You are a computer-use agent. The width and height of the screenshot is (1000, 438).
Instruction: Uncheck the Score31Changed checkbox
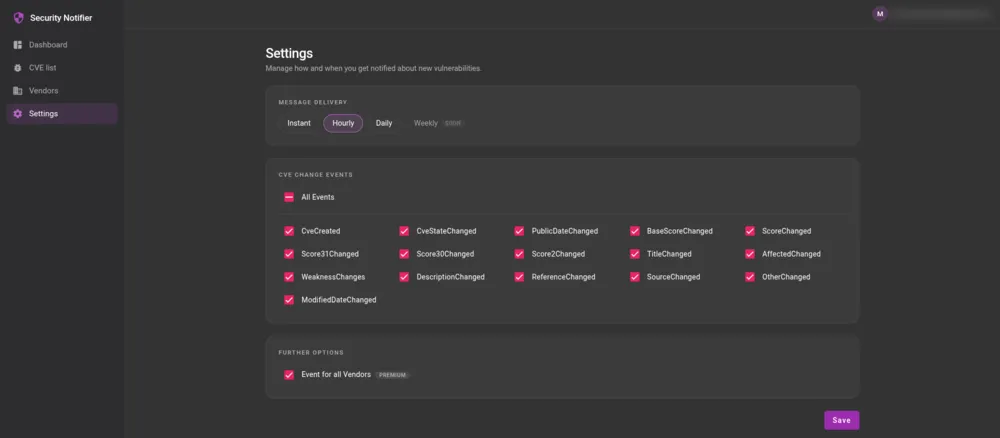[289, 254]
